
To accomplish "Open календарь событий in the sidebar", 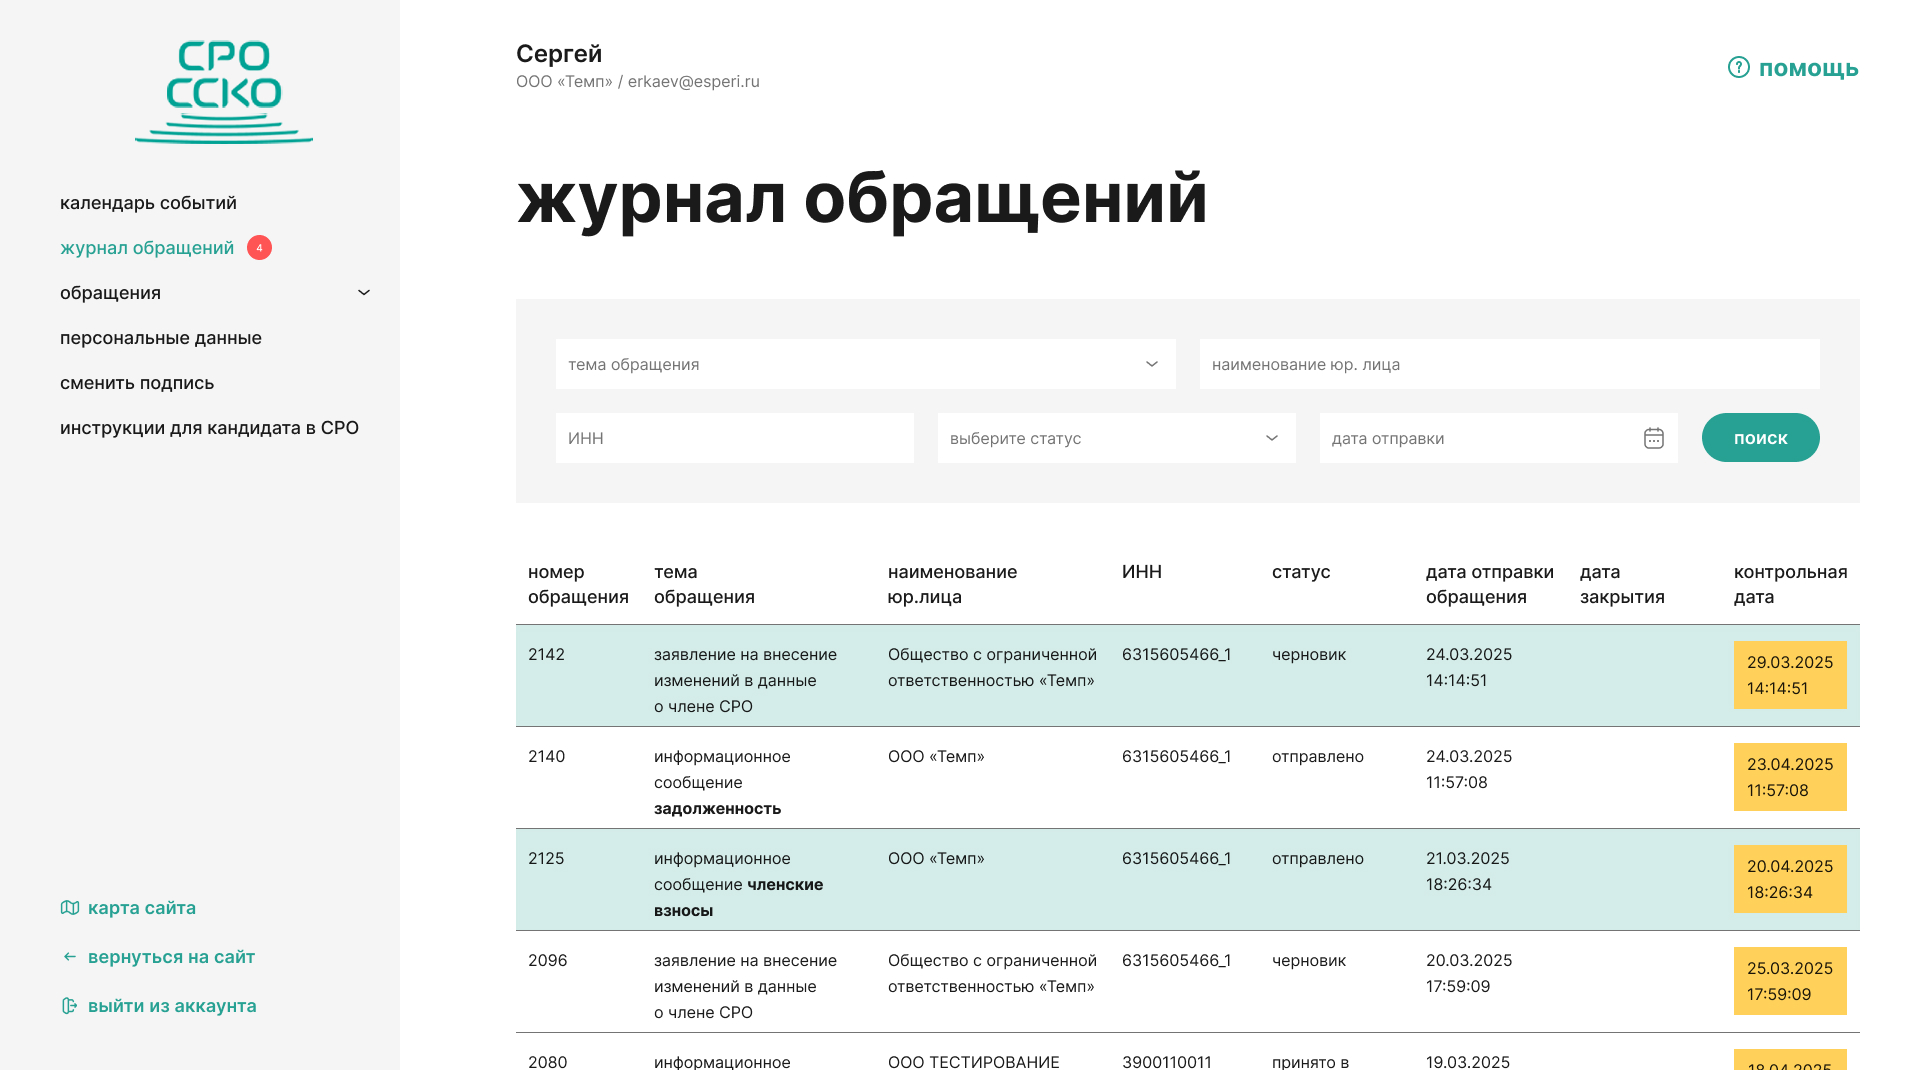I will point(148,203).
